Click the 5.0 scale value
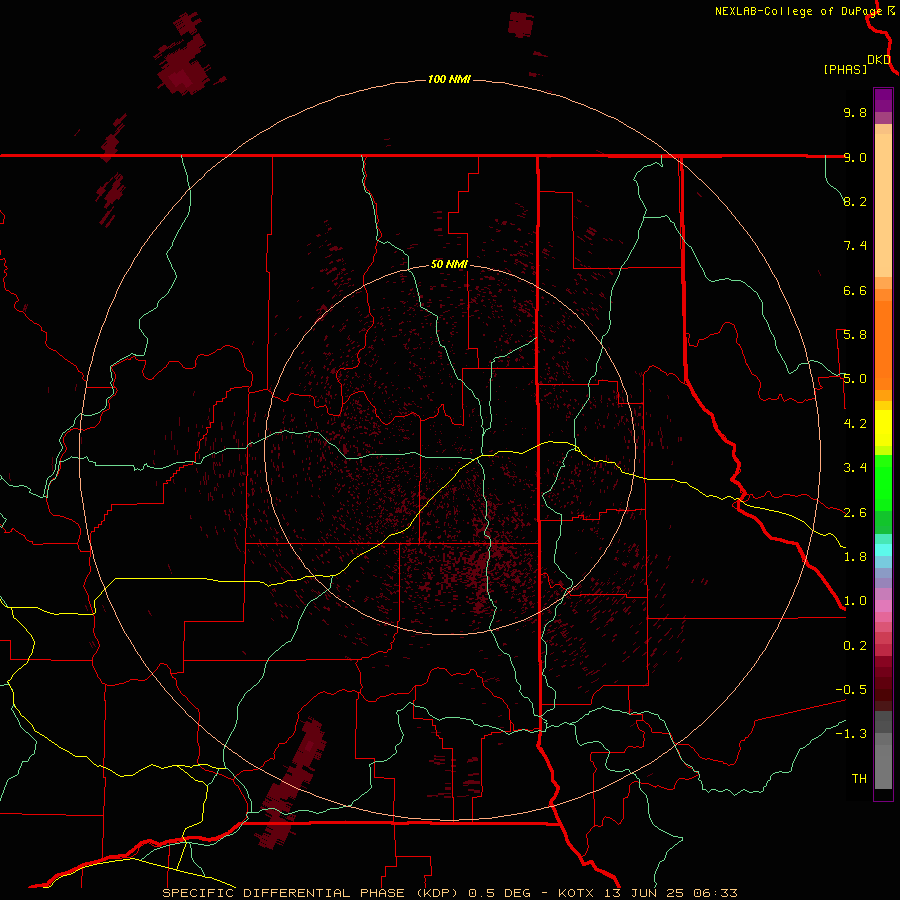 coord(855,379)
